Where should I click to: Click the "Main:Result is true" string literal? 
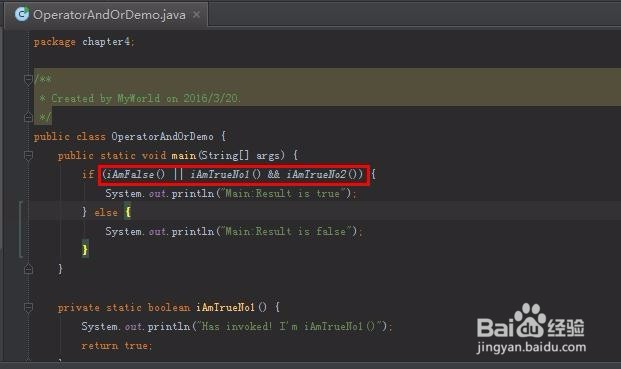(284, 194)
